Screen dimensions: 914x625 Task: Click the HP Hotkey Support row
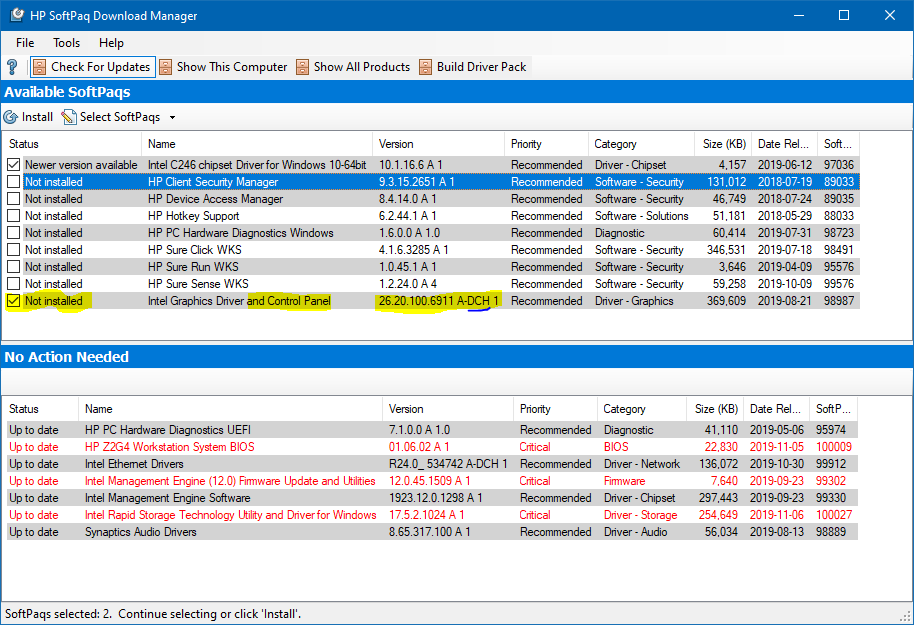pyautogui.click(x=194, y=215)
